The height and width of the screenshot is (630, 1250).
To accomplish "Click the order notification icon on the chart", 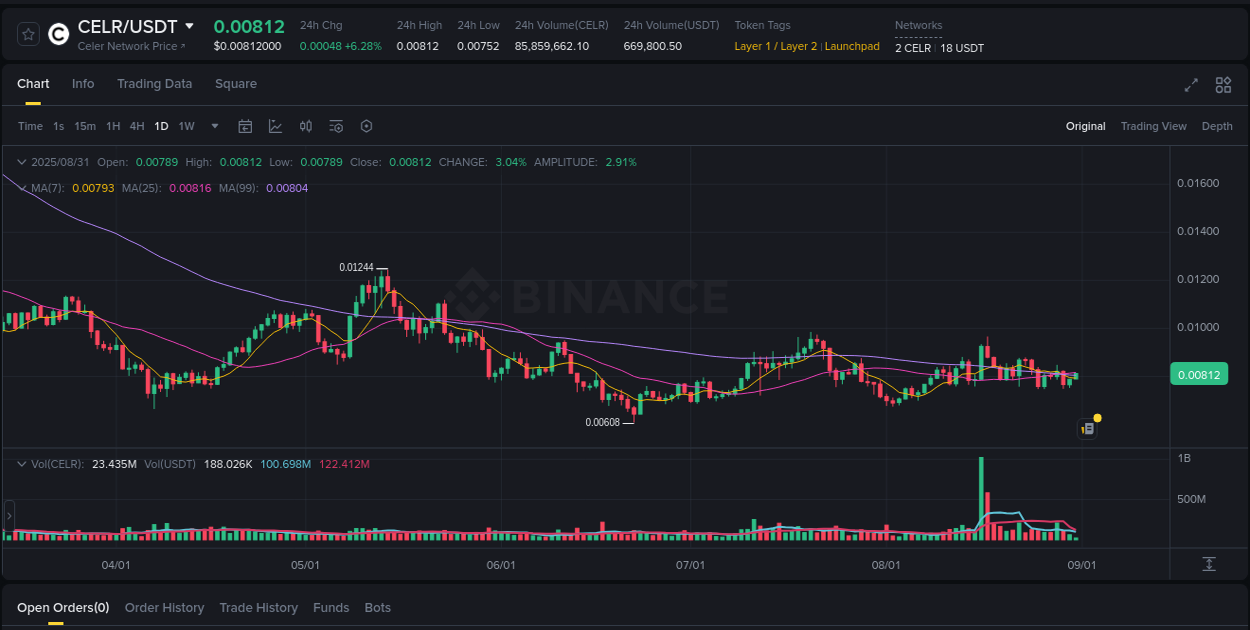I will coord(1088,427).
